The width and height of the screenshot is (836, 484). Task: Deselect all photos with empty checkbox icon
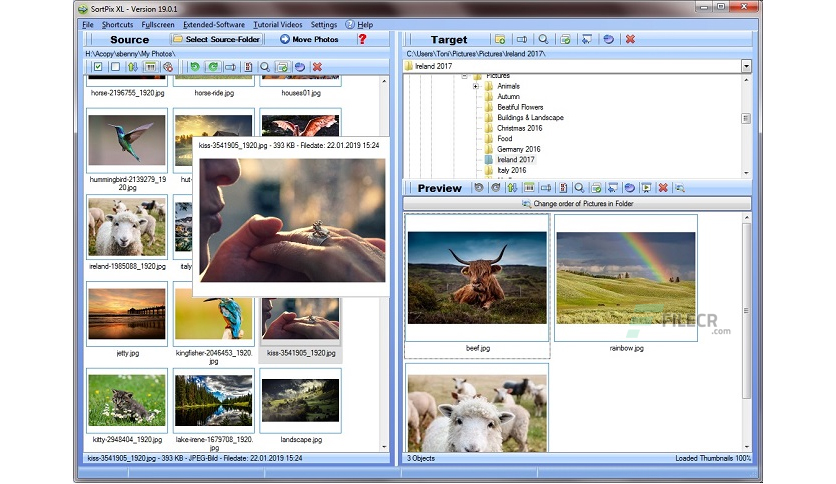point(115,67)
